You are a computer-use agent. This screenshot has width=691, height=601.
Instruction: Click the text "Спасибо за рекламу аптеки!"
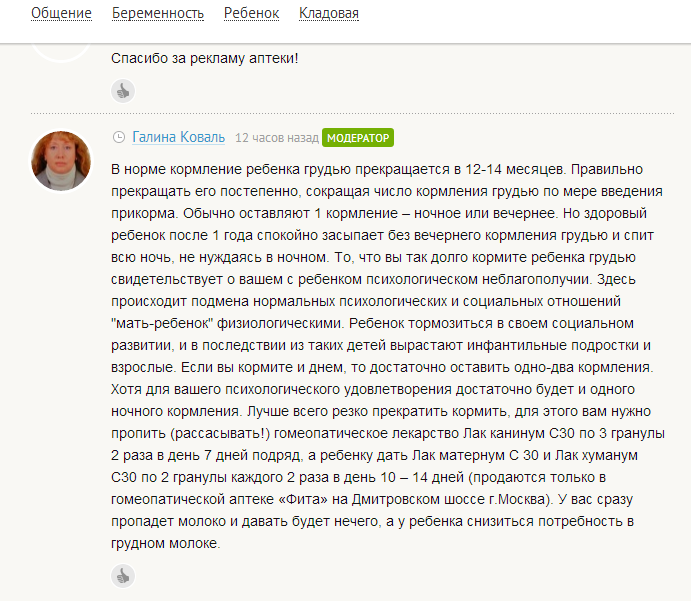[205, 57]
